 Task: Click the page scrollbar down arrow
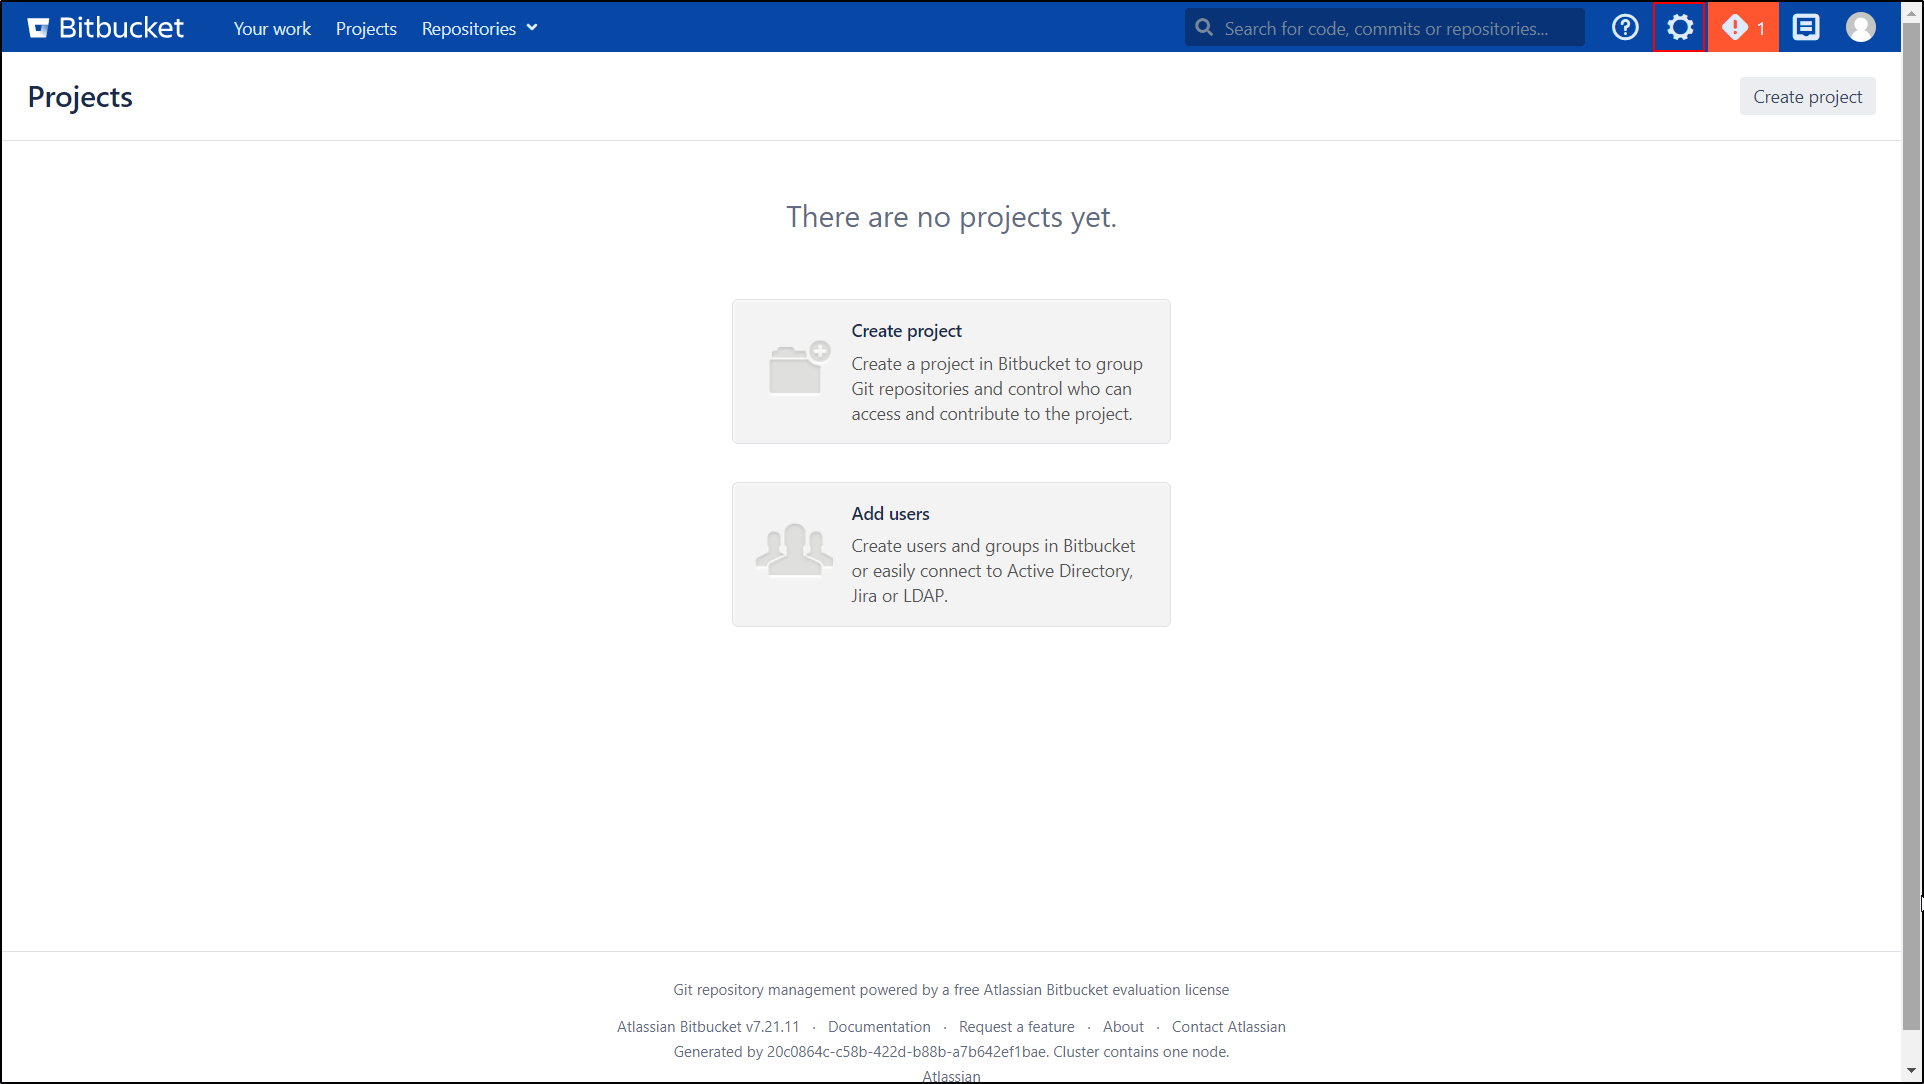click(x=1913, y=1072)
